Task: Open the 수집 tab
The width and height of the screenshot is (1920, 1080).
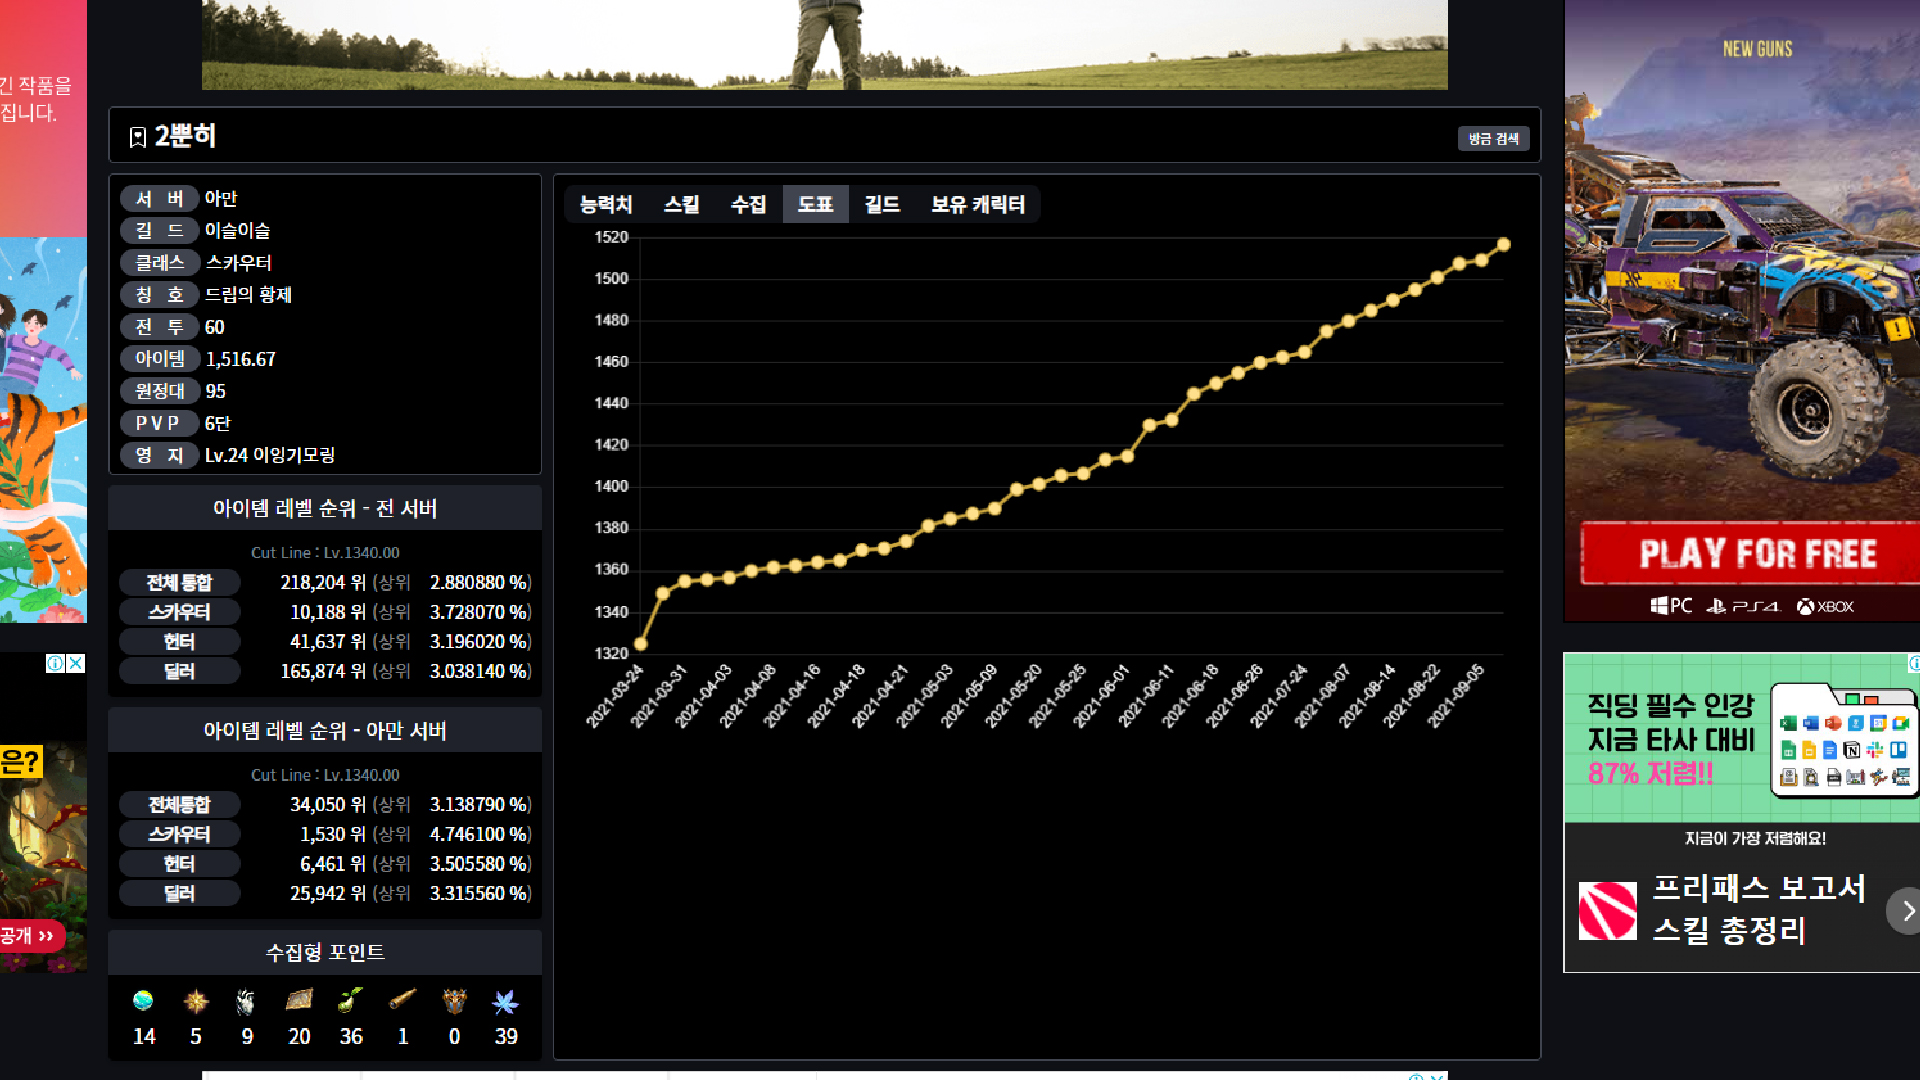Action: point(748,204)
